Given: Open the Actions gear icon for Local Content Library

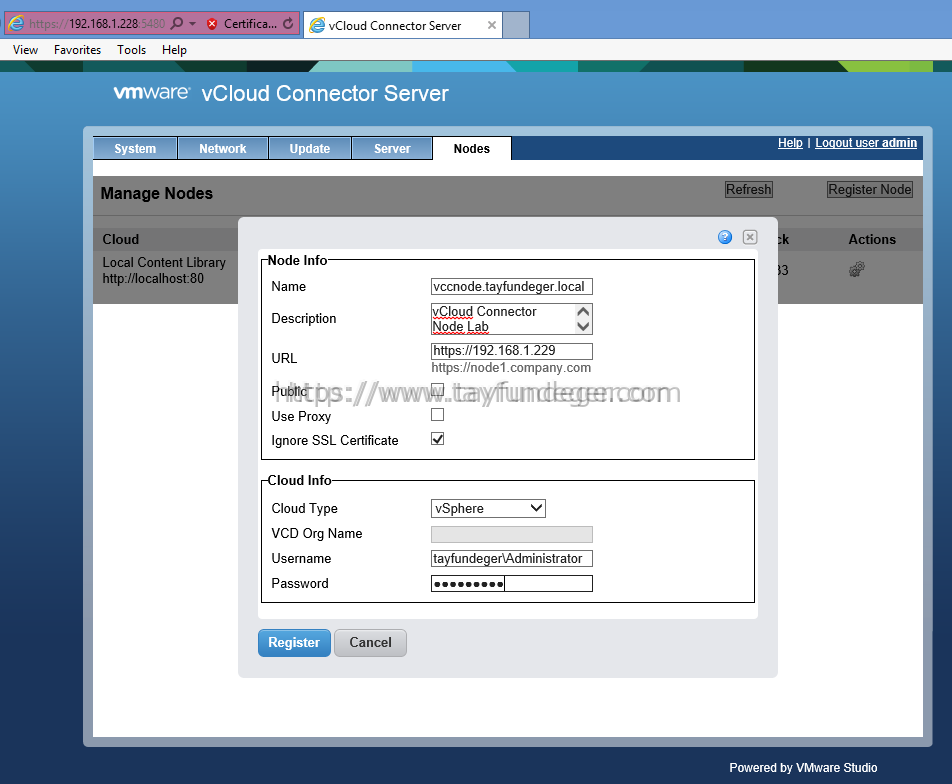Looking at the screenshot, I should click(857, 270).
